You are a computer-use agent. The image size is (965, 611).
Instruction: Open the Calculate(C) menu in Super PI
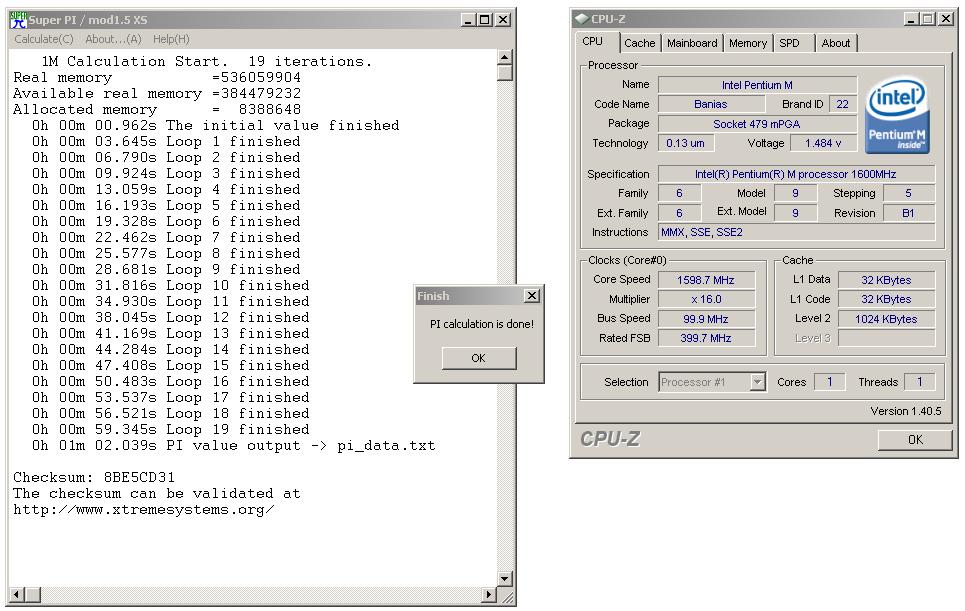tap(44, 39)
